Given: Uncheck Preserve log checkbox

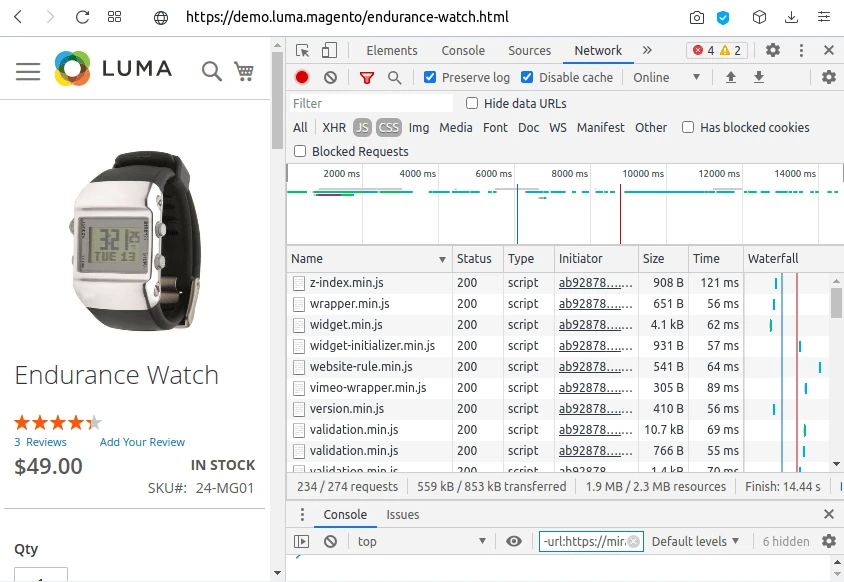Looking at the screenshot, I should point(430,77).
